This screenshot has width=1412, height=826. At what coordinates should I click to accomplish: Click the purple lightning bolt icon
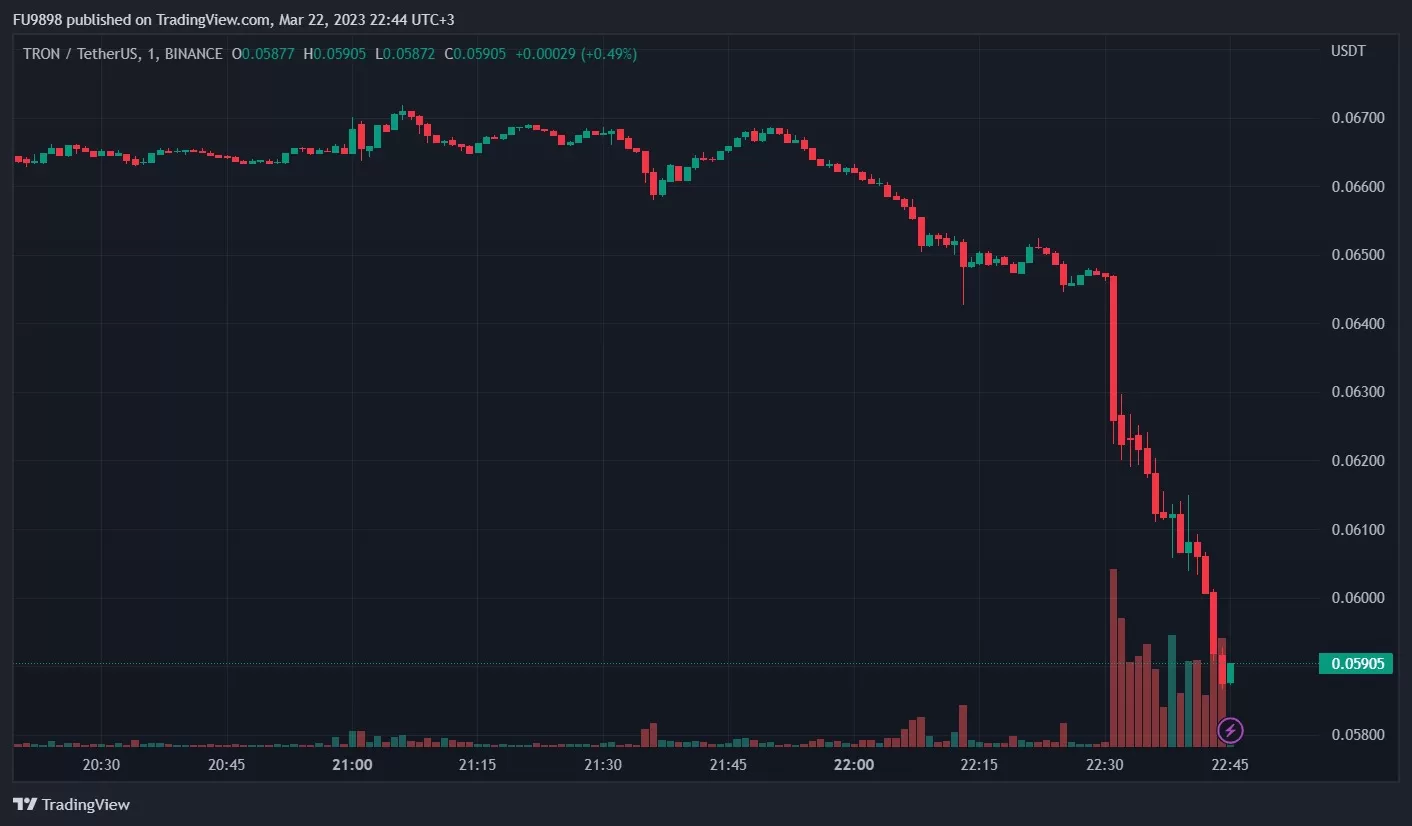point(1230,731)
